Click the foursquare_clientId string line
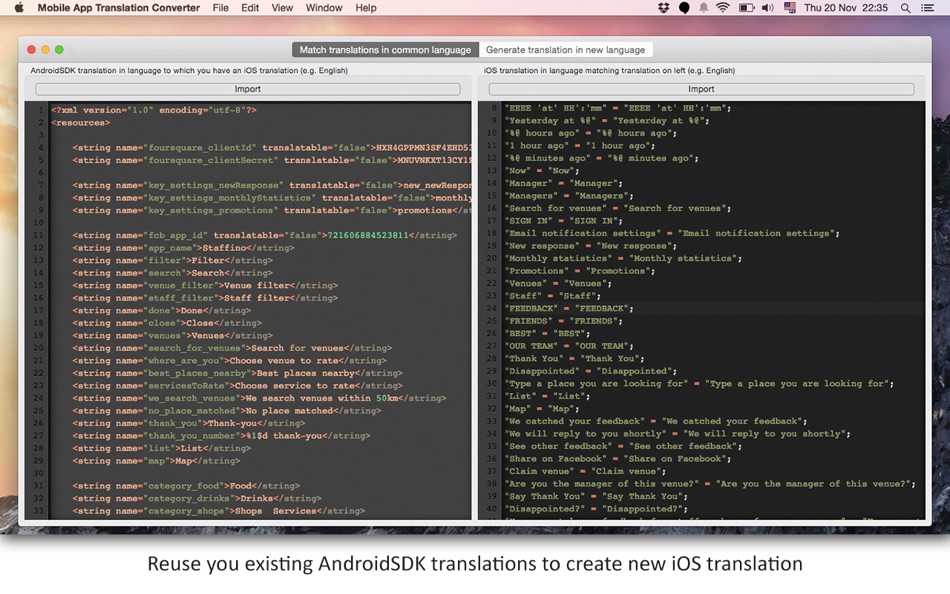The image size is (950, 594). click(272, 147)
